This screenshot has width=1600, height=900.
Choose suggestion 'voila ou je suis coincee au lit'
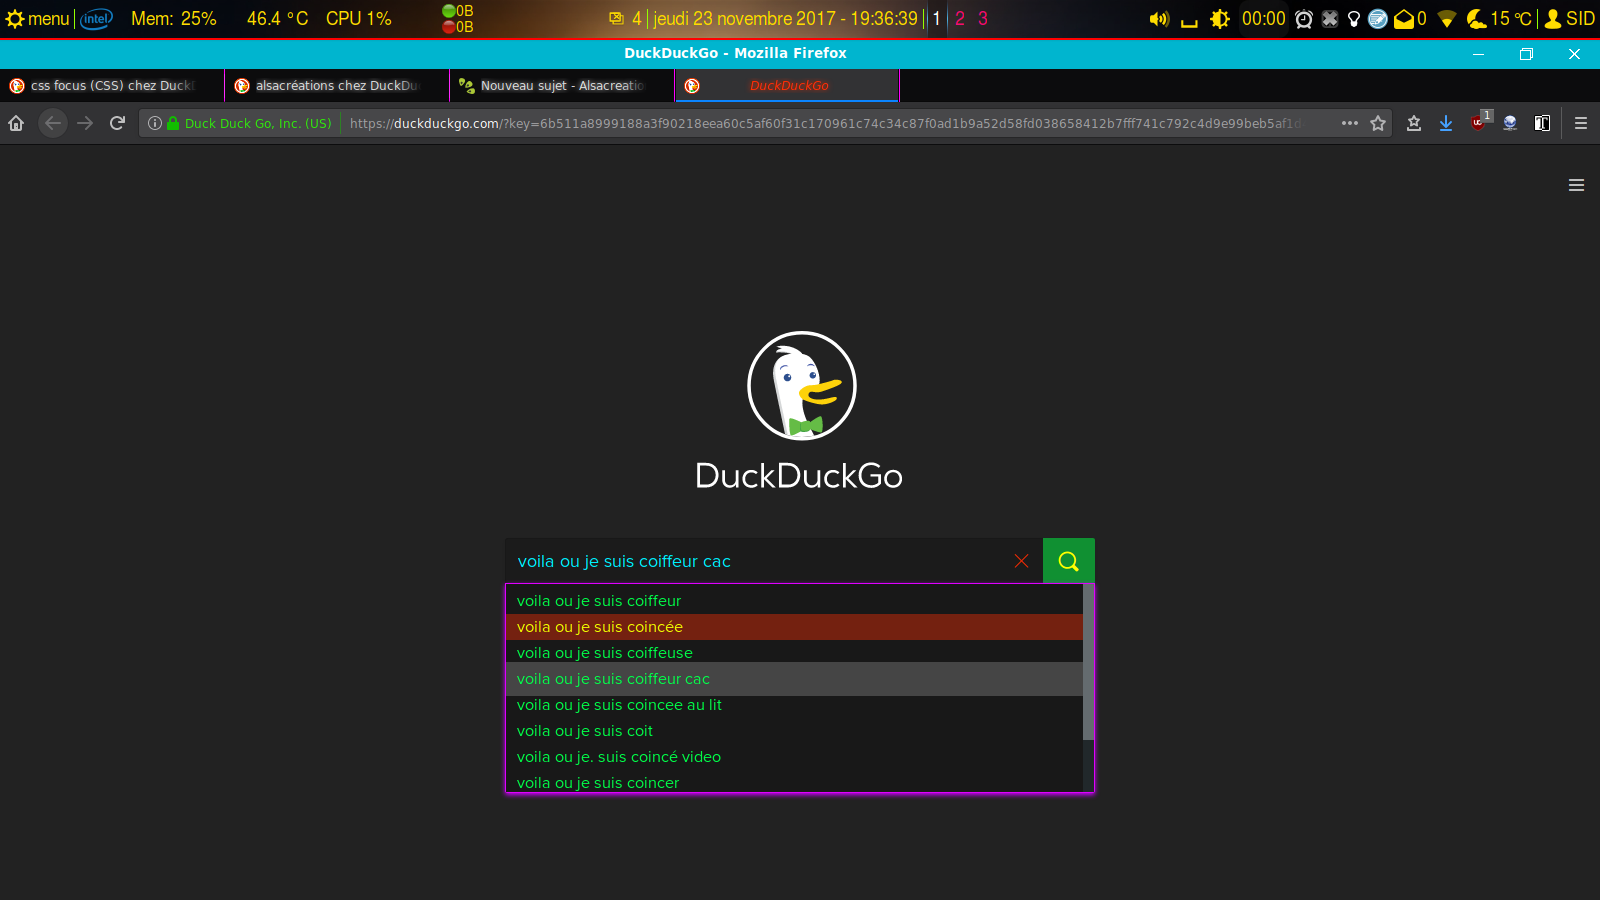click(795, 705)
